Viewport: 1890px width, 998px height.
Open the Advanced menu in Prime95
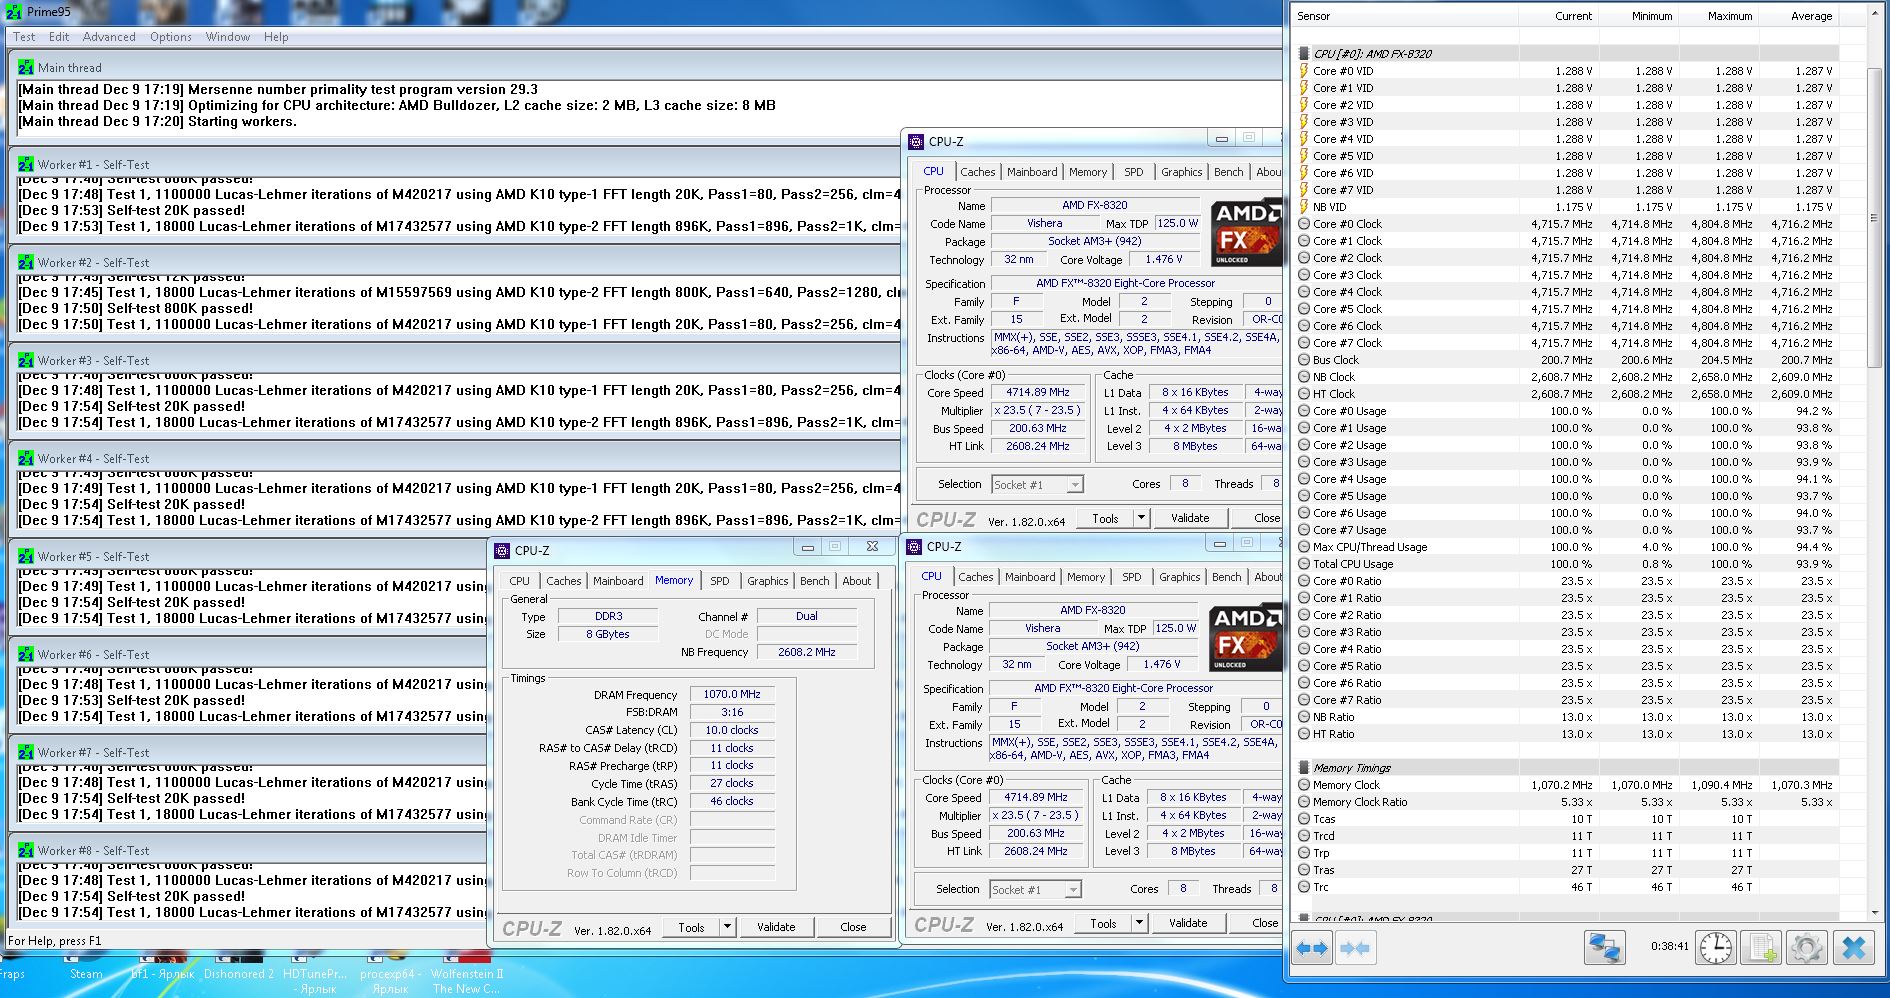click(x=109, y=37)
